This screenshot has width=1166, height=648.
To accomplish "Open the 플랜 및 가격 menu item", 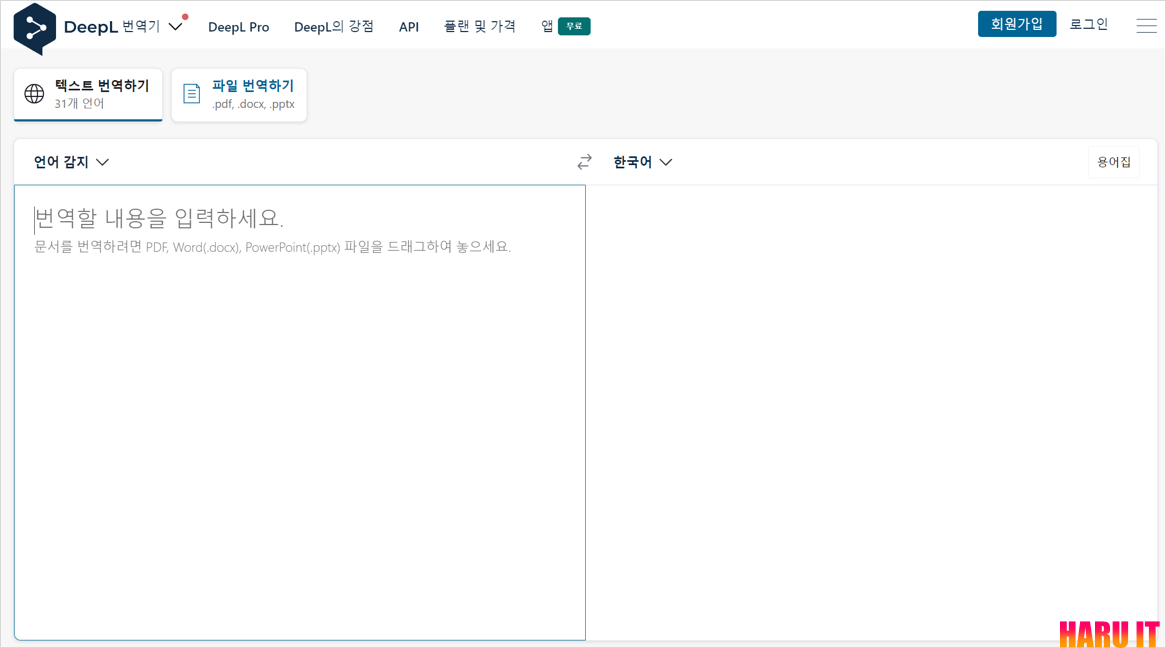I will click(x=479, y=27).
